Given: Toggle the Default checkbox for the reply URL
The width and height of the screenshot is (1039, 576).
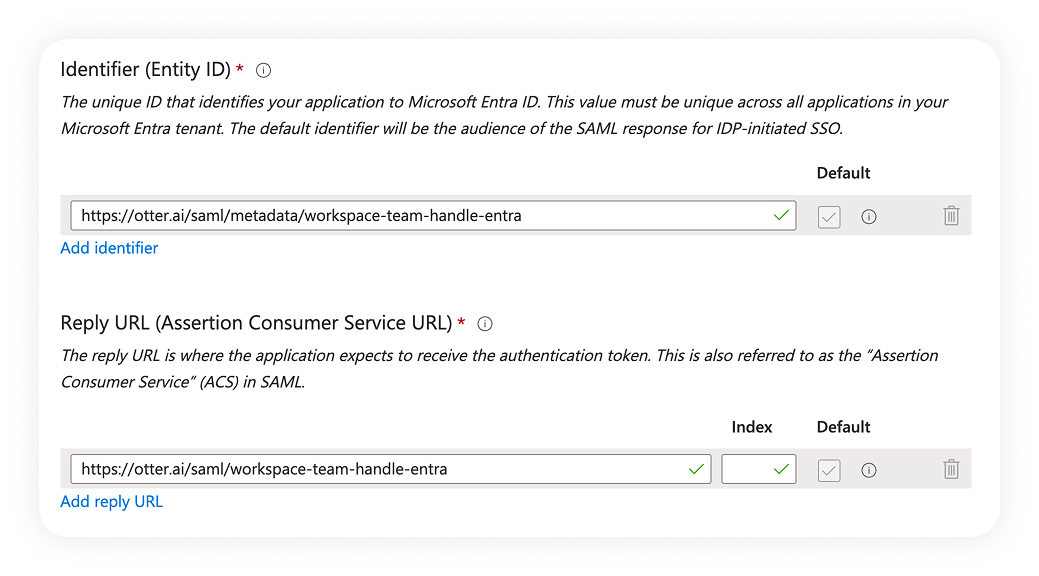Looking at the screenshot, I should click(829, 469).
